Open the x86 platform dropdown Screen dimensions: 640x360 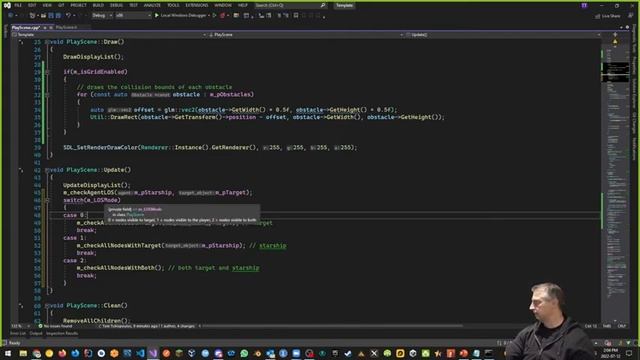click(133, 16)
